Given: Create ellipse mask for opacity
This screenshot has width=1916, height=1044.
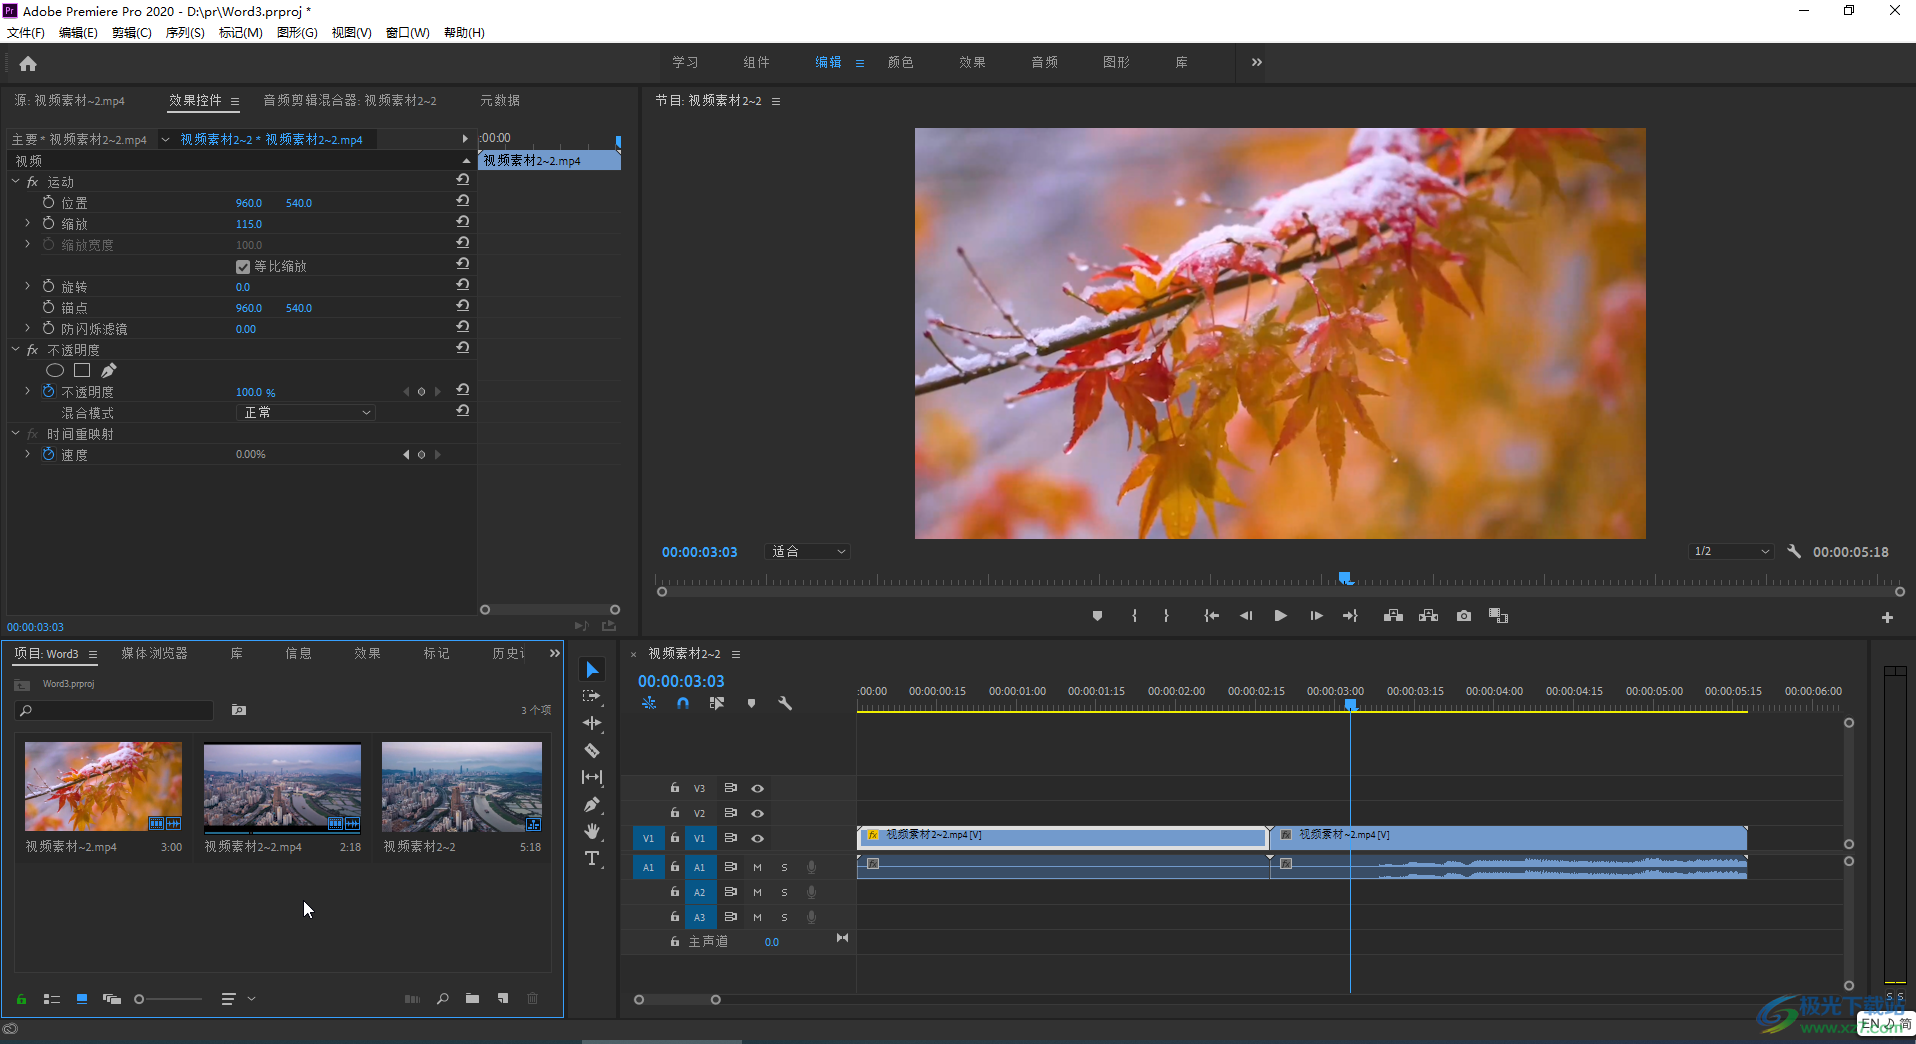Looking at the screenshot, I should pos(55,370).
